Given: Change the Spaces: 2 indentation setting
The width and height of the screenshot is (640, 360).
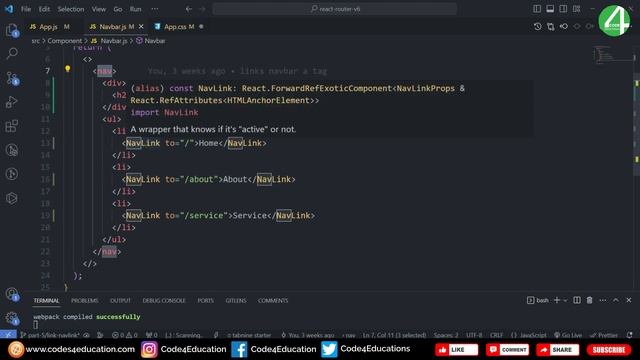Looking at the screenshot, I should [446, 335].
